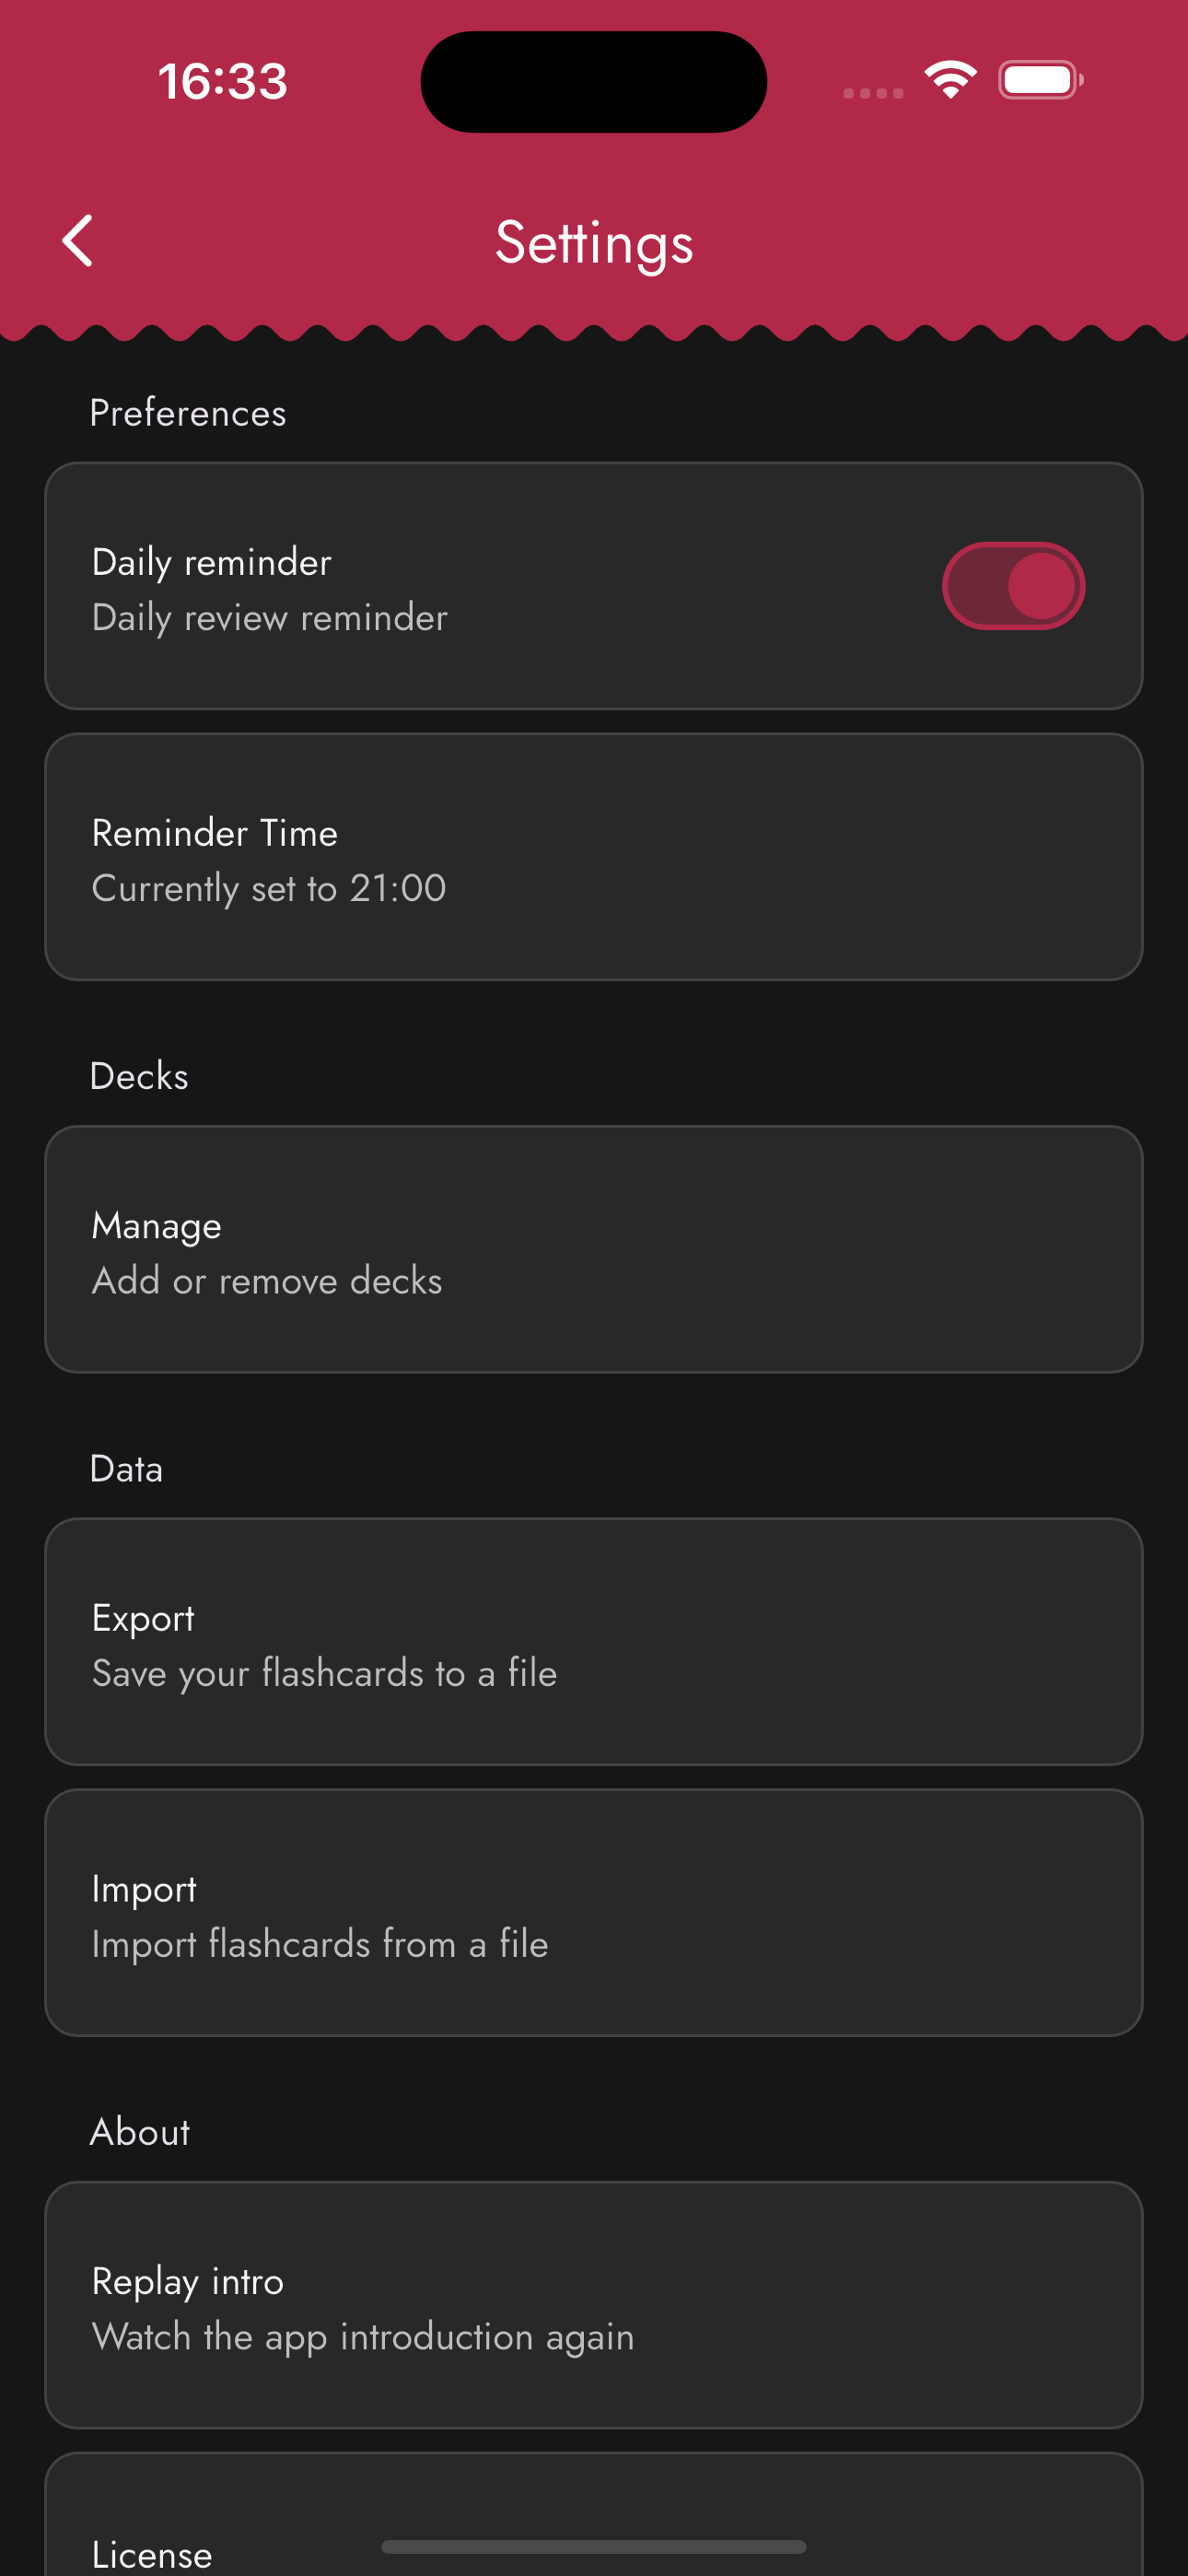Tap the Data section header
The width and height of the screenshot is (1188, 2576).
[x=126, y=1469]
